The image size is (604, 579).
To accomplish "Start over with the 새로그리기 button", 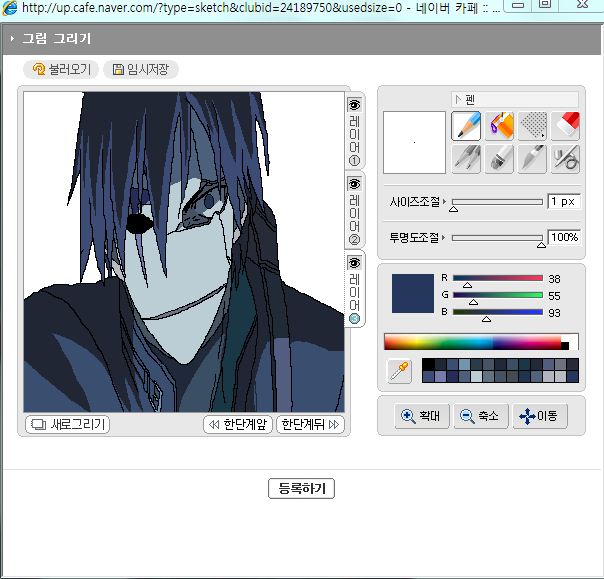I will coord(67,425).
